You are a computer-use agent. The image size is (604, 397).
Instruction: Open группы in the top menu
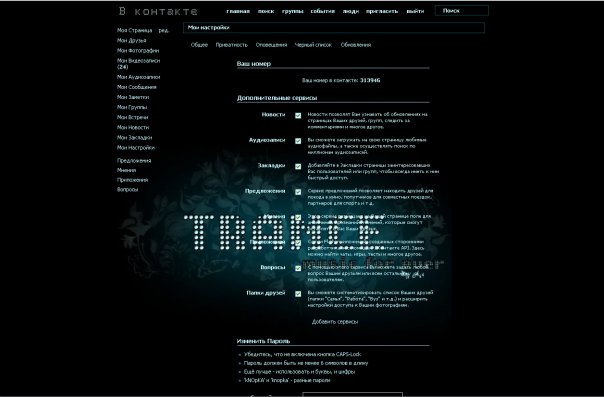[293, 11]
